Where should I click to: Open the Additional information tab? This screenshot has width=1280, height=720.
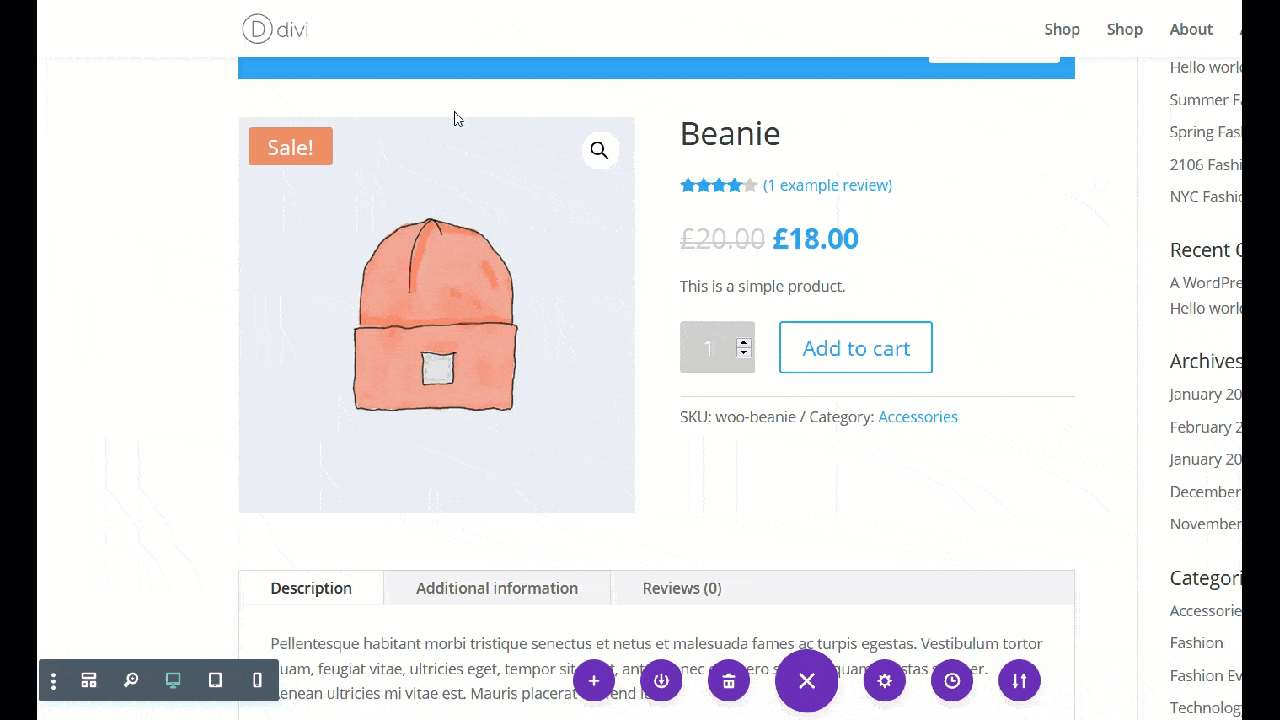(497, 588)
